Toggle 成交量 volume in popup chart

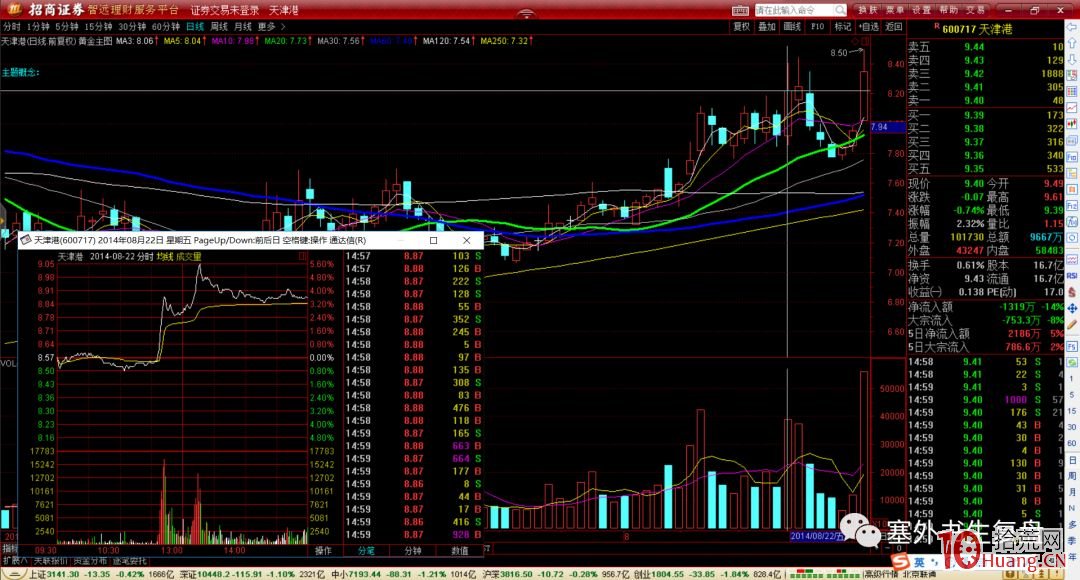188,256
